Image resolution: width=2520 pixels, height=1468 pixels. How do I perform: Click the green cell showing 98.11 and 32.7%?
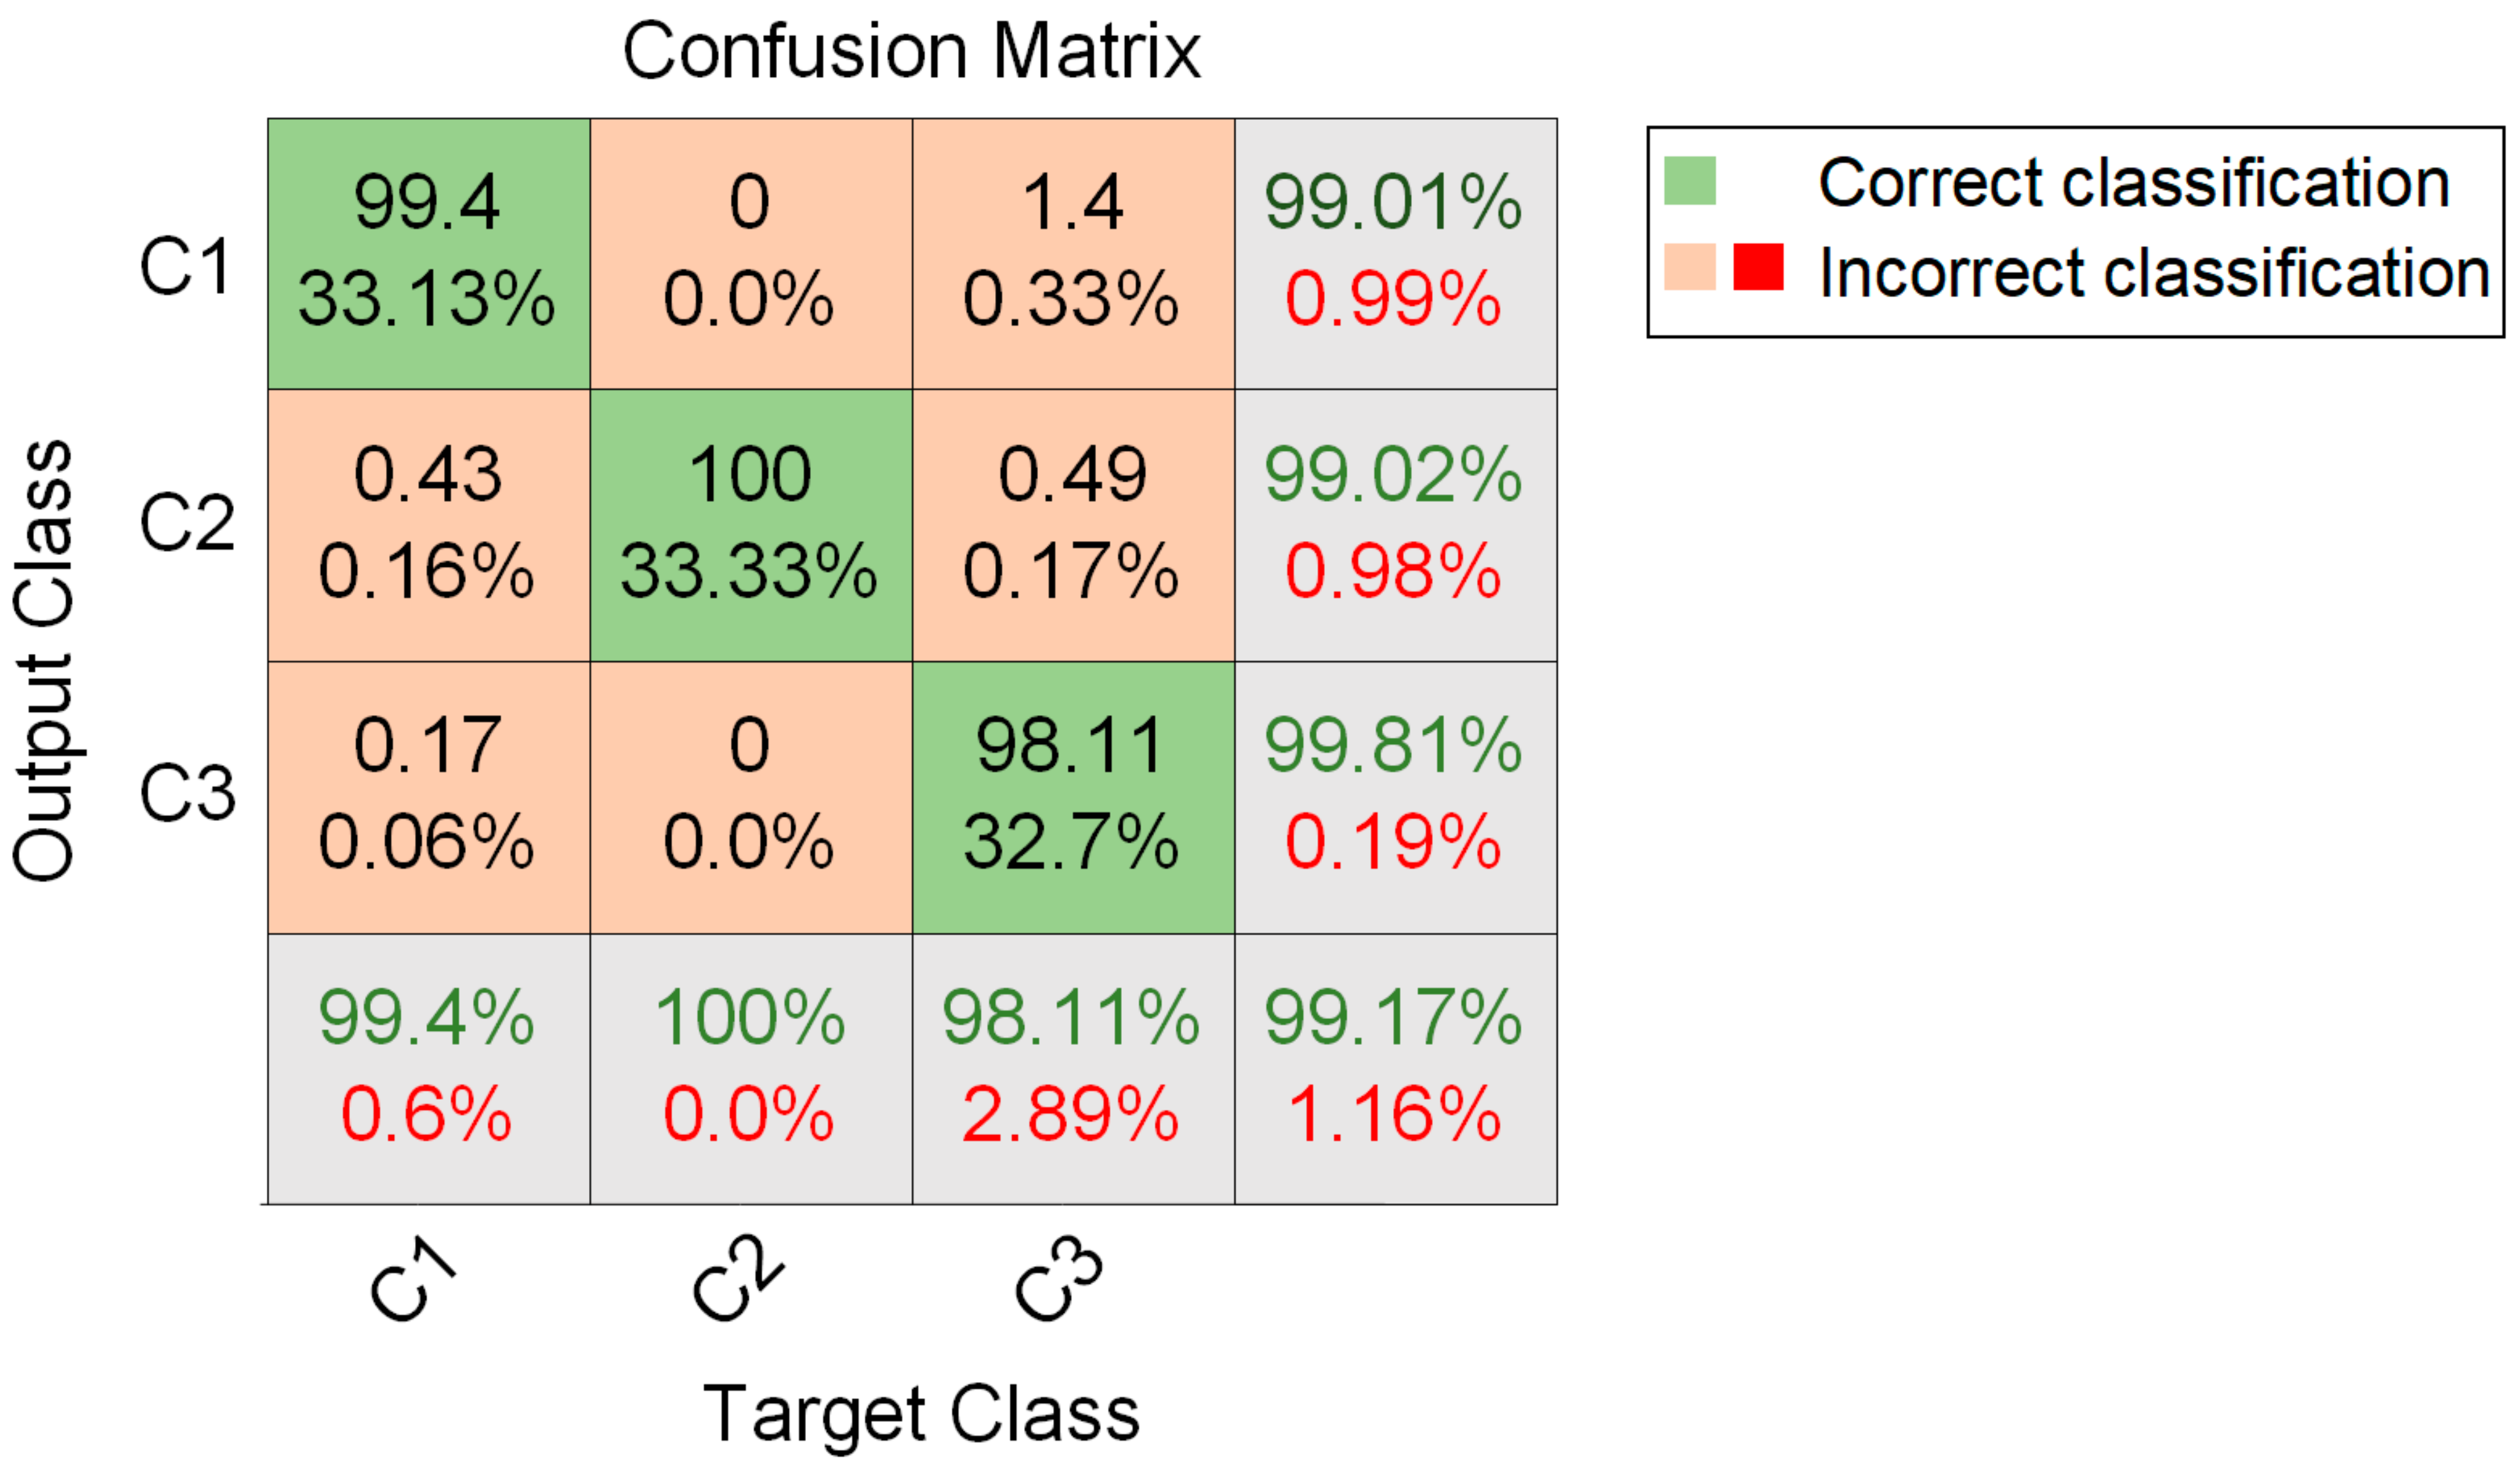[x=1073, y=797]
